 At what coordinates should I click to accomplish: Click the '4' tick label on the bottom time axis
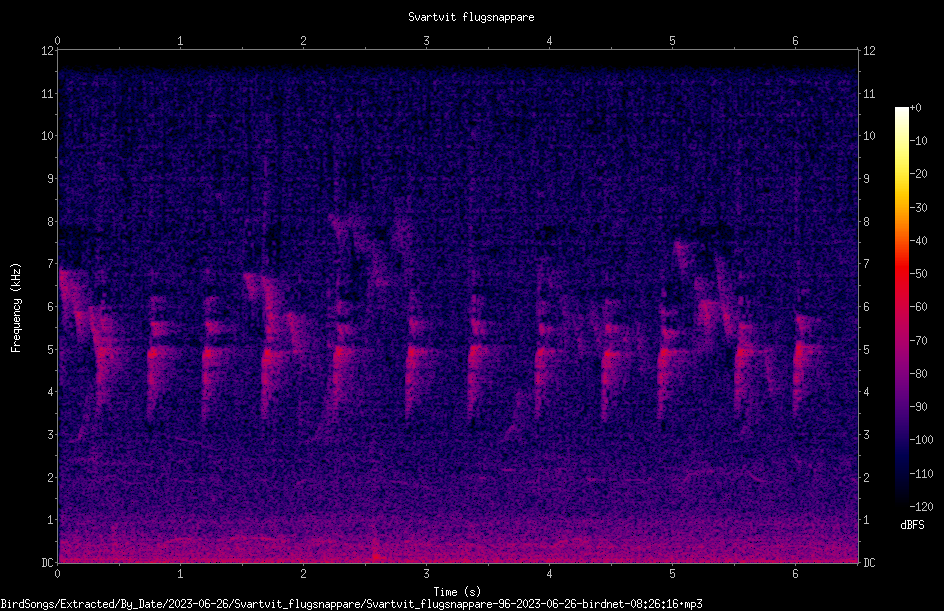549,574
